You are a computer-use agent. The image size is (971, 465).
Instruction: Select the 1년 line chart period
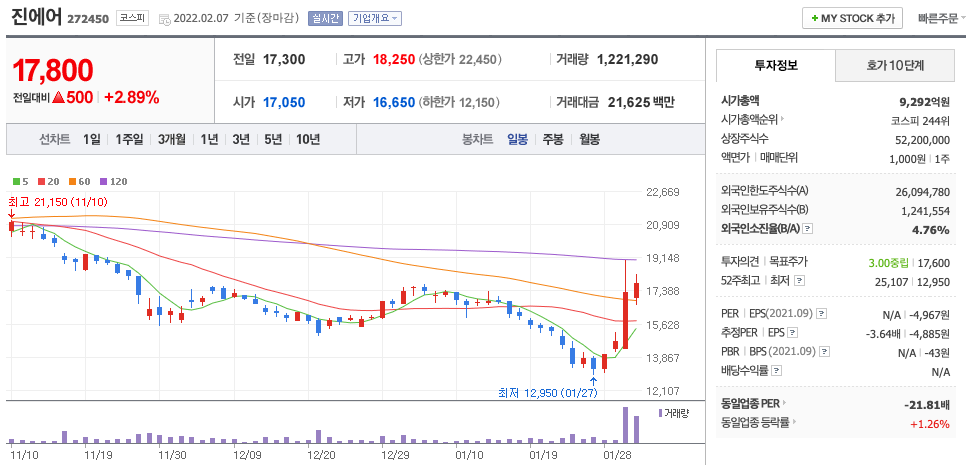(209, 139)
